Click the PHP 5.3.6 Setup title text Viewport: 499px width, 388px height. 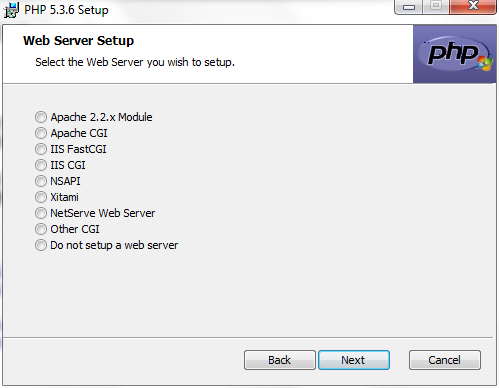[x=66, y=10]
